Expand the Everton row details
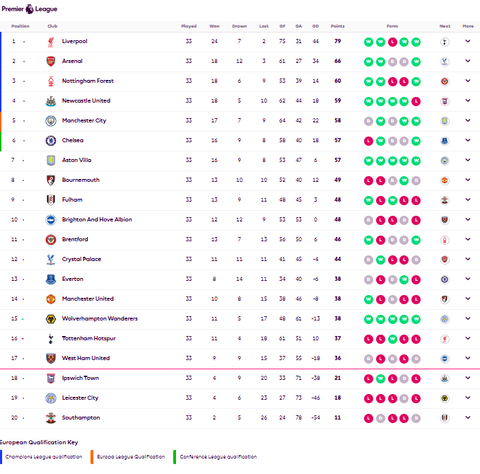Viewport: 480px width, 474px height. pos(468,279)
